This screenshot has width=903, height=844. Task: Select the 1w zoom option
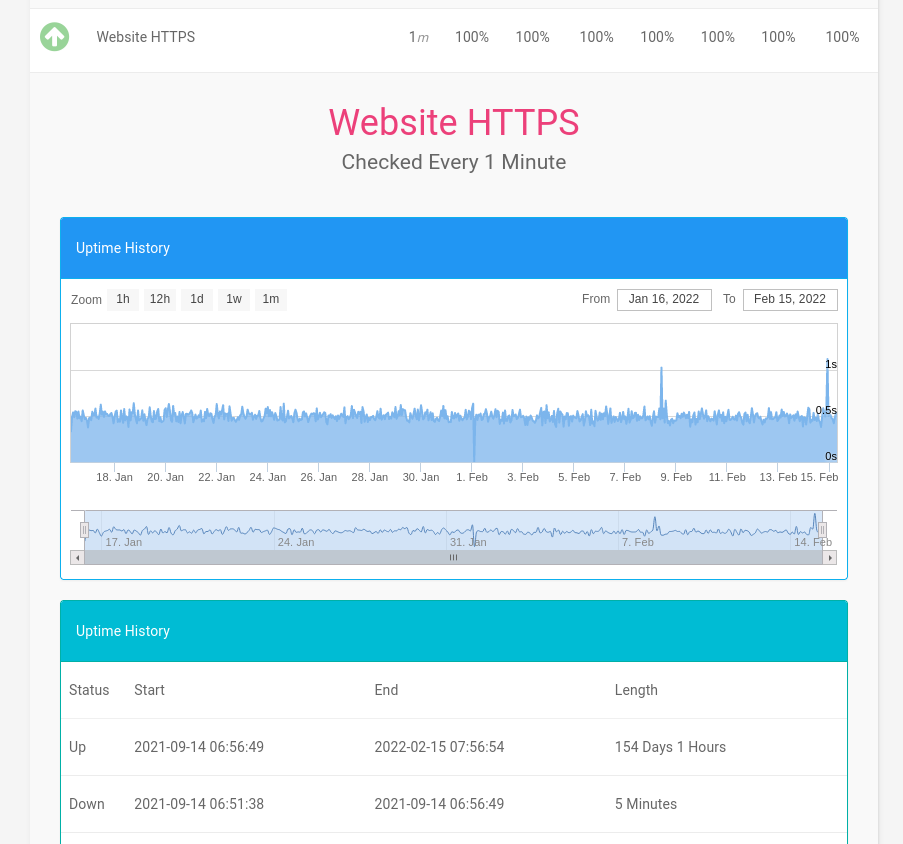coord(233,299)
